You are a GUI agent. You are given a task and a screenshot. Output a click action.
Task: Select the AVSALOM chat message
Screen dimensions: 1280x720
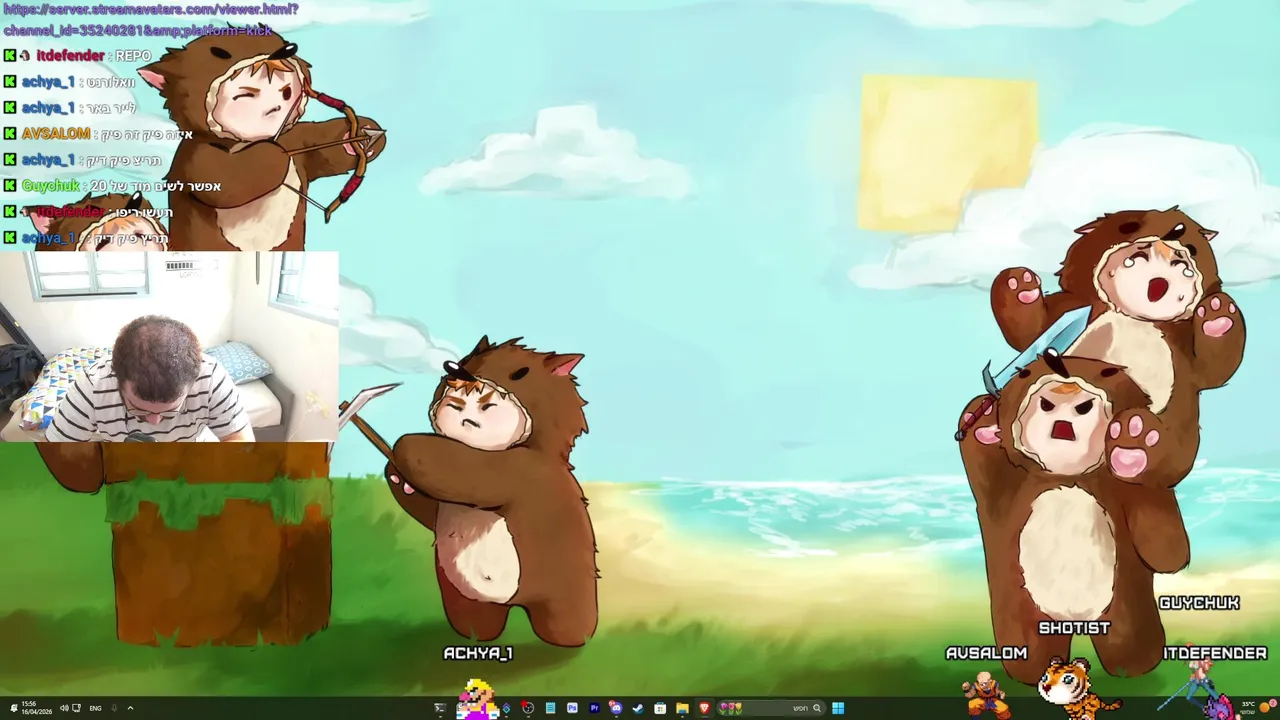pos(98,134)
